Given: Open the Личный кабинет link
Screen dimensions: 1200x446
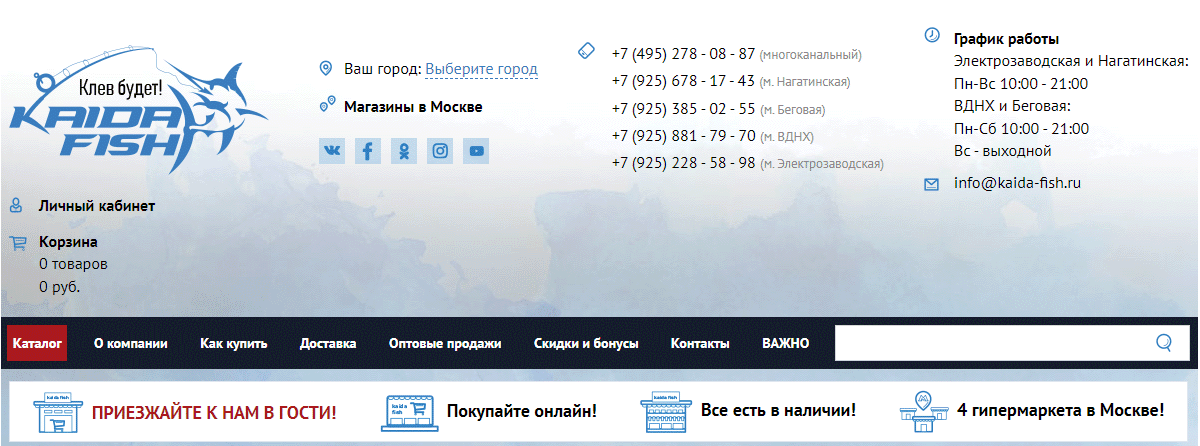Looking at the screenshot, I should (x=97, y=206).
